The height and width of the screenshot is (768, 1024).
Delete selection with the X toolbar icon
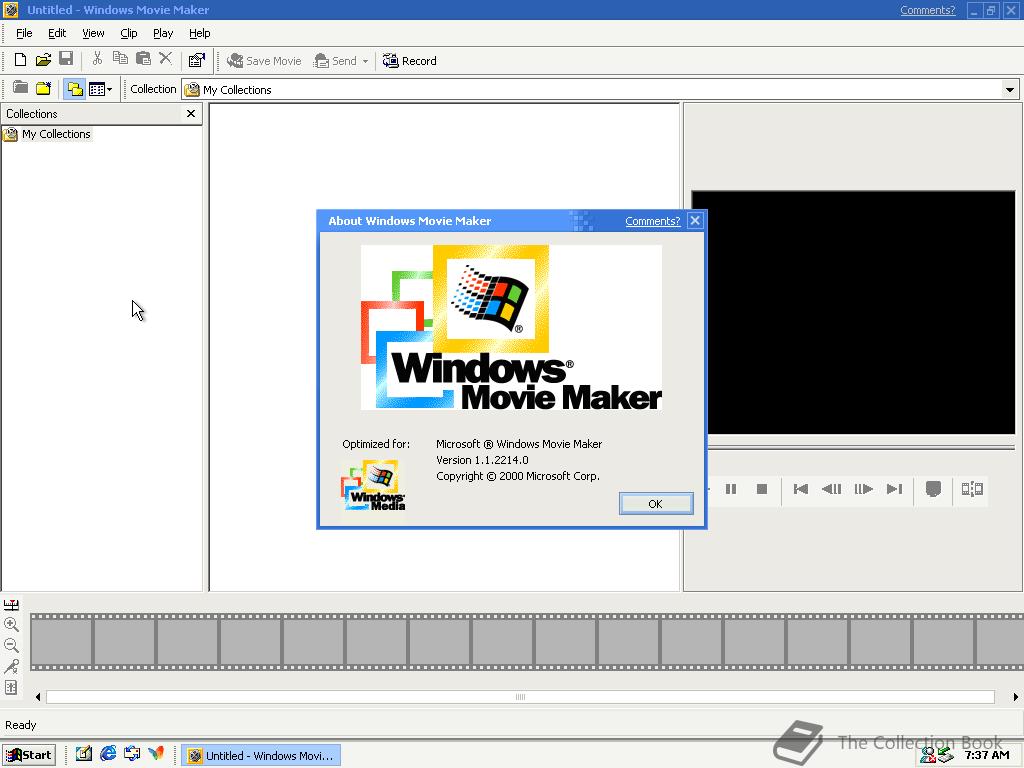[x=166, y=59]
